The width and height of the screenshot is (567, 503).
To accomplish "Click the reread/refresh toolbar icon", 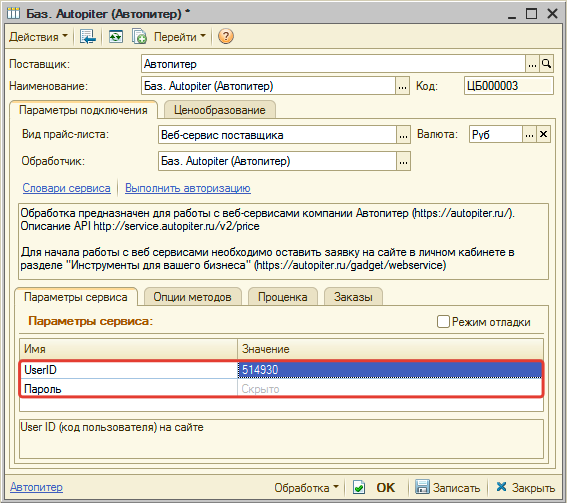I will click(116, 37).
